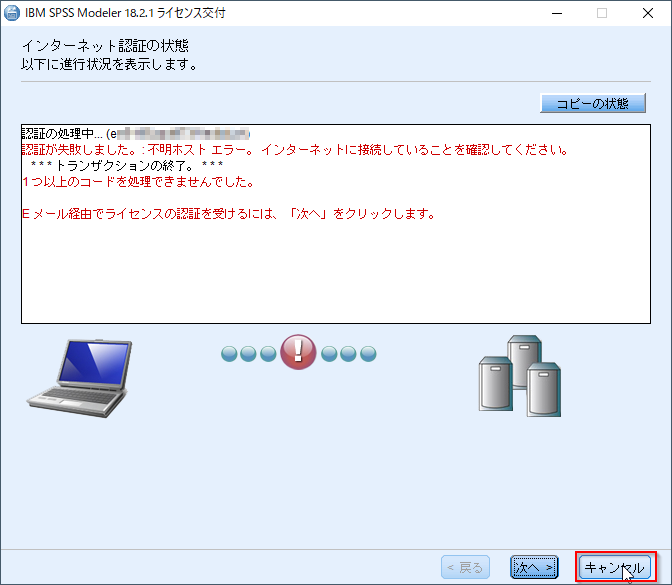Image resolution: width=672 pixels, height=585 pixels.
Task: Click the 以下に進行状況を表示します subtitle
Action: tap(109, 64)
